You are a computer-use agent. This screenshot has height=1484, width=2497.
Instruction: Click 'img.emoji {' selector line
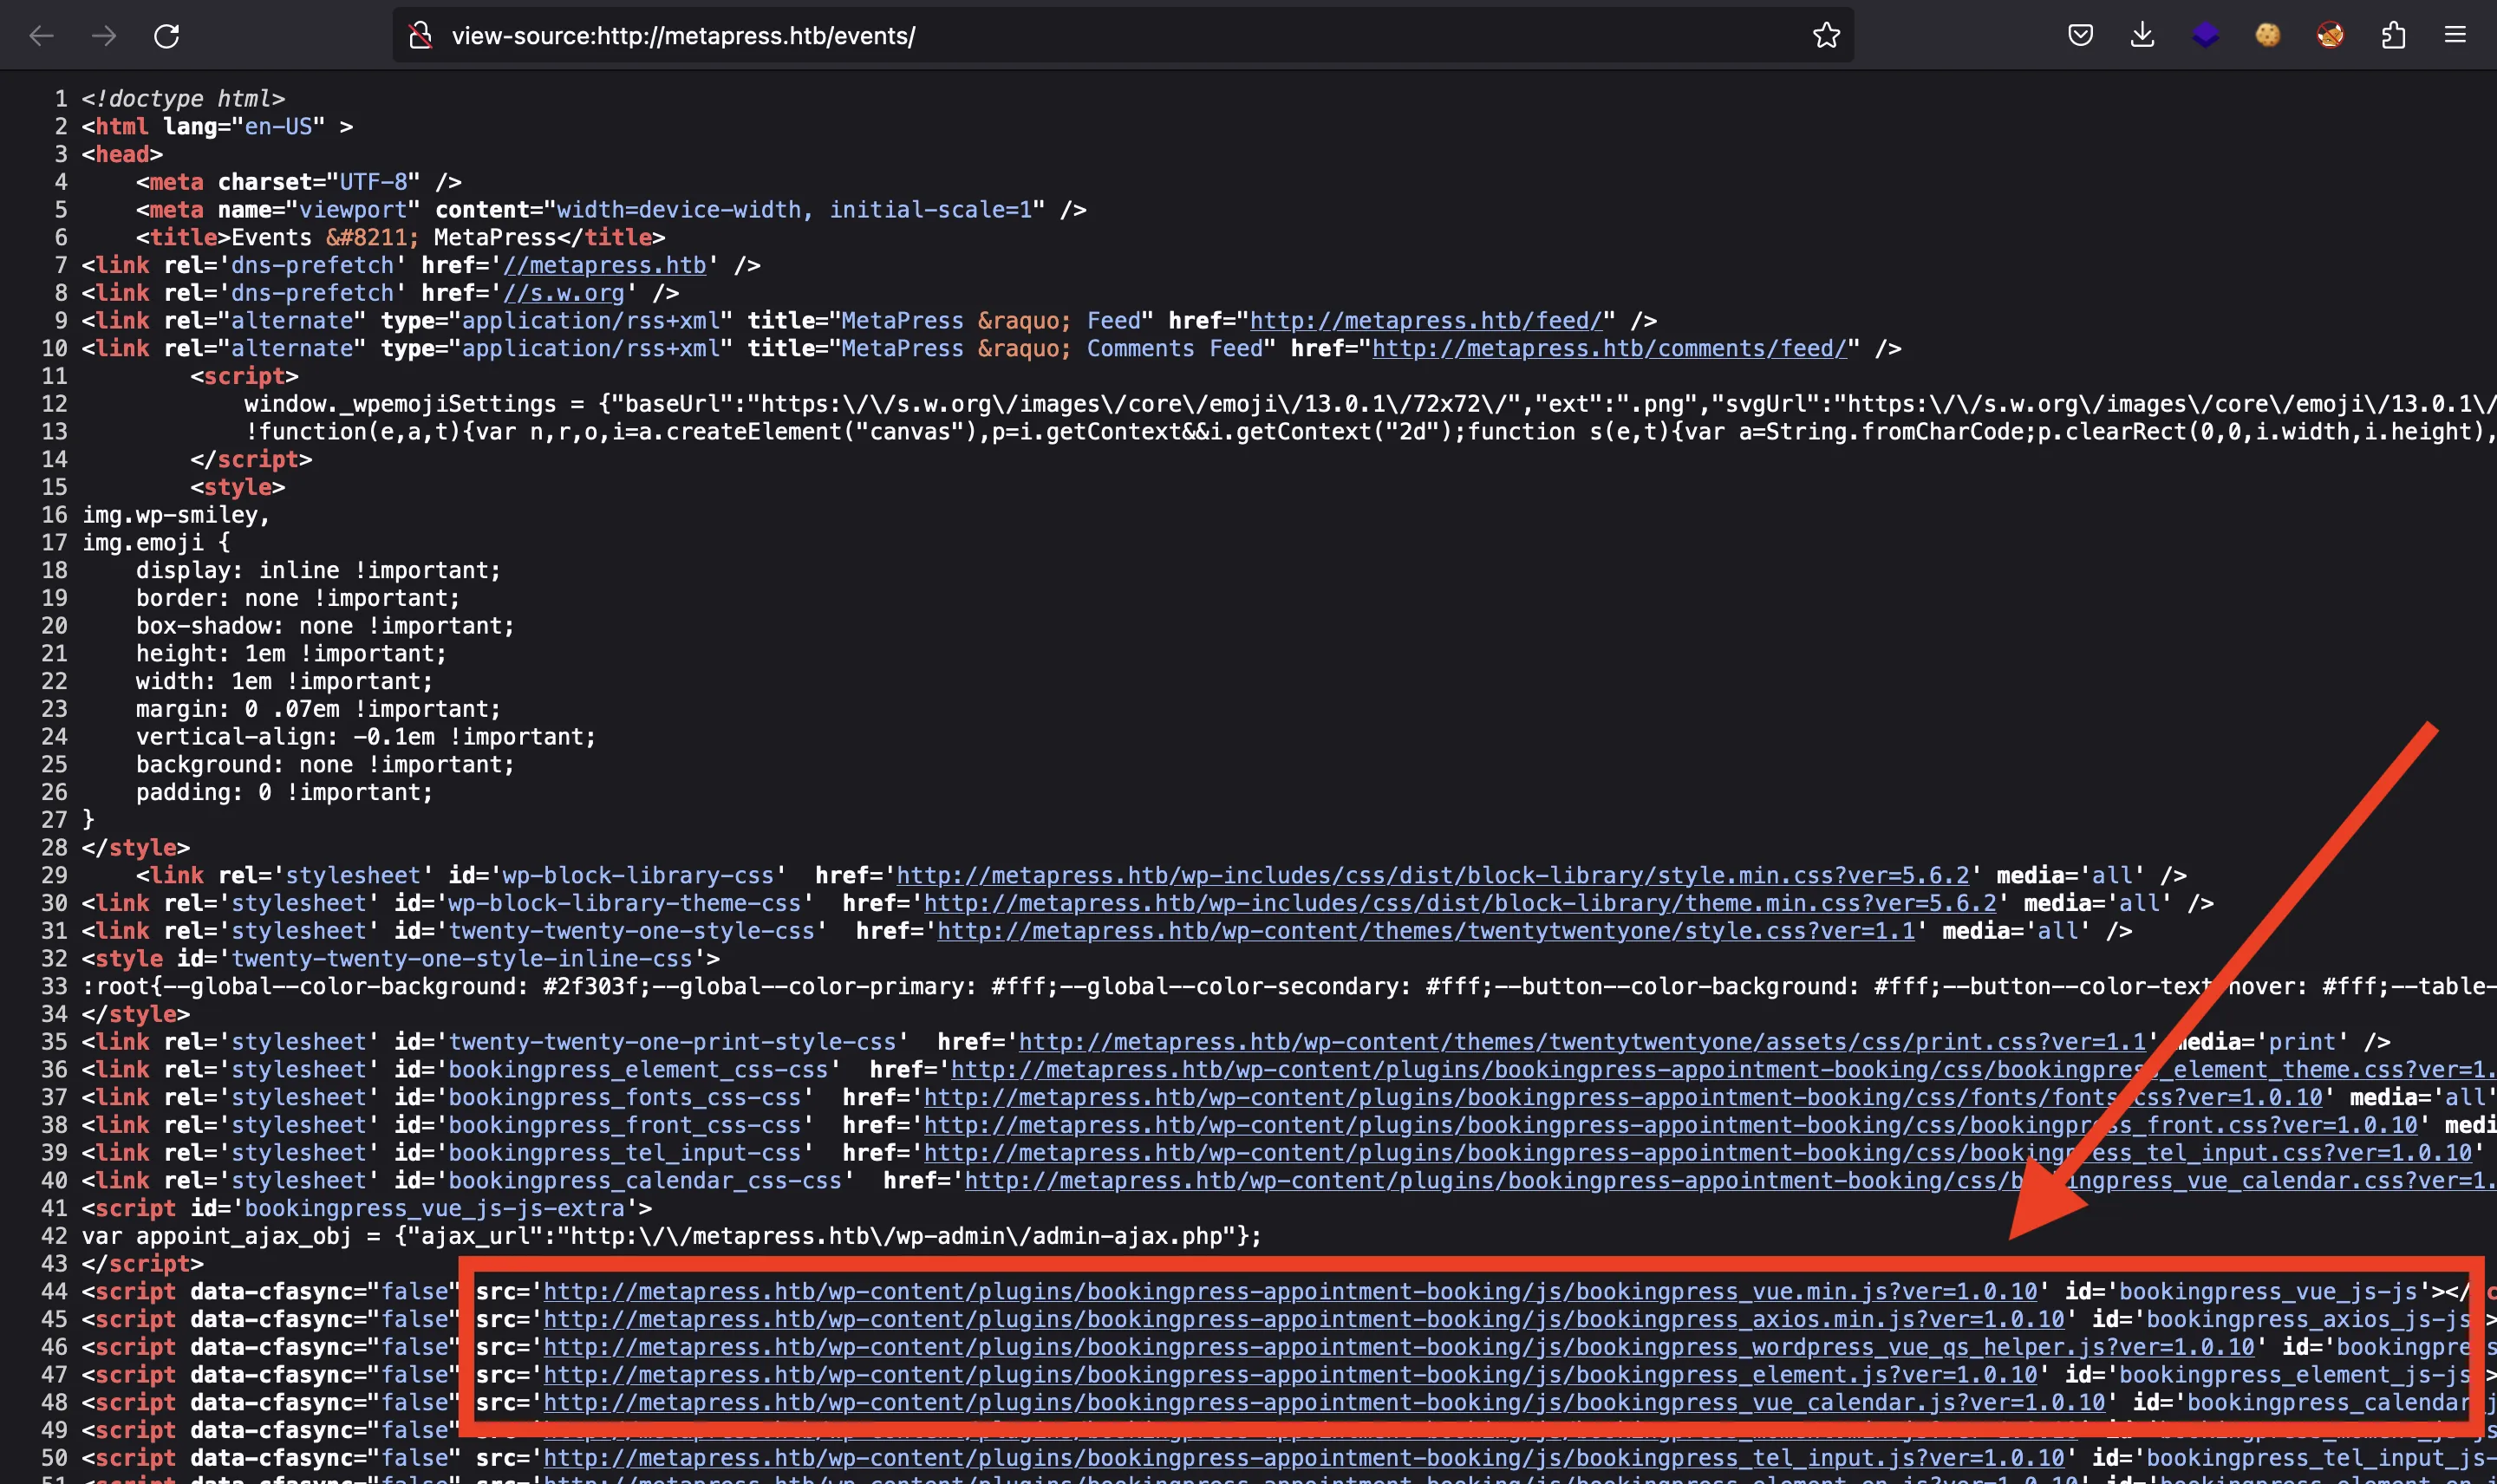(x=156, y=543)
